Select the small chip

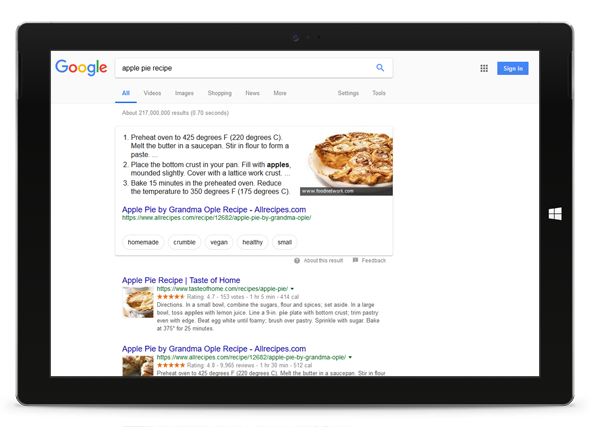coord(284,242)
